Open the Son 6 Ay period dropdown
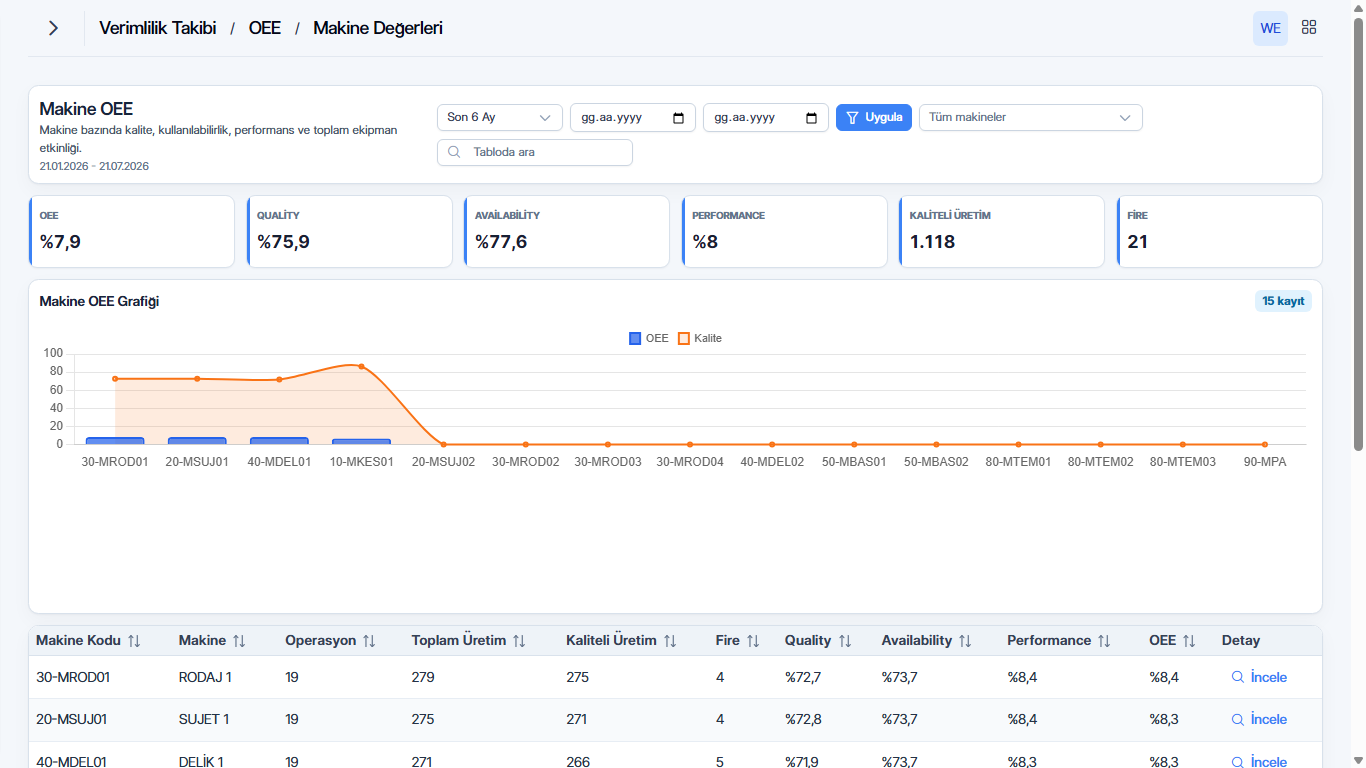Image resolution: width=1366 pixels, height=768 pixels. 500,118
